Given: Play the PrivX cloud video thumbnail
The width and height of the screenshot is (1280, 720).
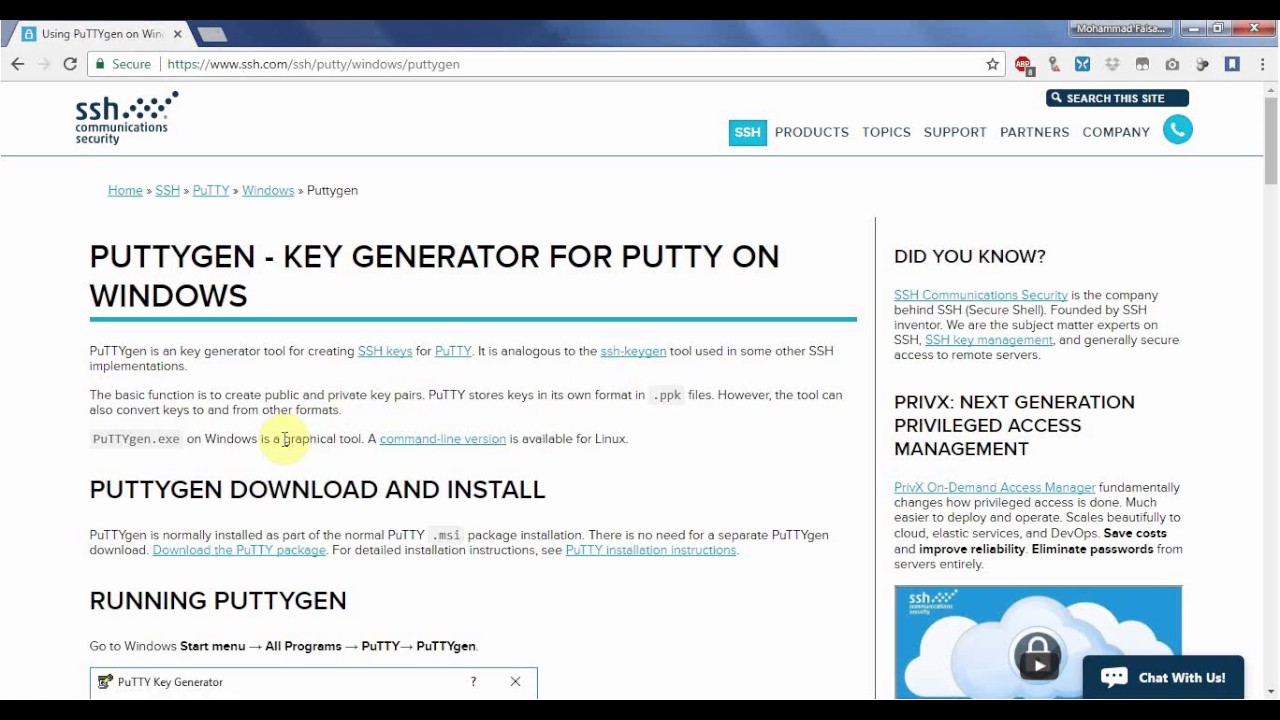Looking at the screenshot, I should tap(1038, 664).
